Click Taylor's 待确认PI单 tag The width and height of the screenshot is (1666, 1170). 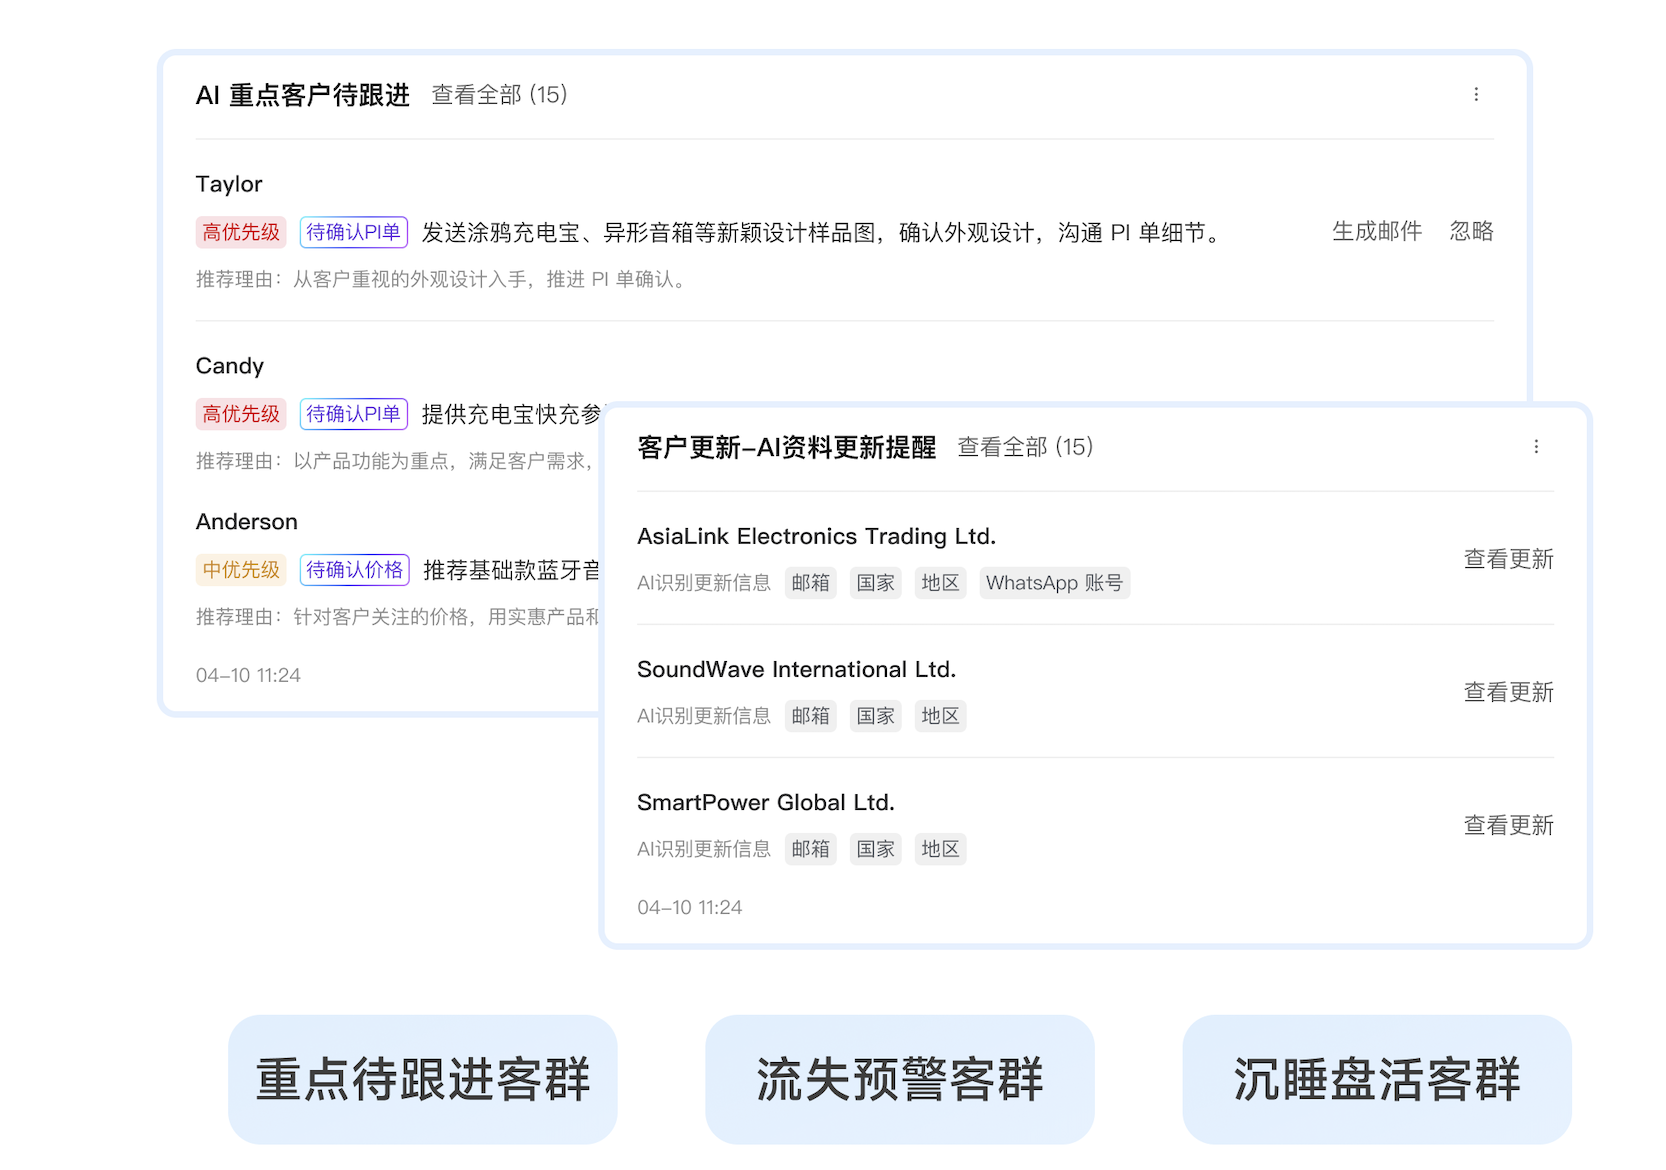(x=353, y=232)
